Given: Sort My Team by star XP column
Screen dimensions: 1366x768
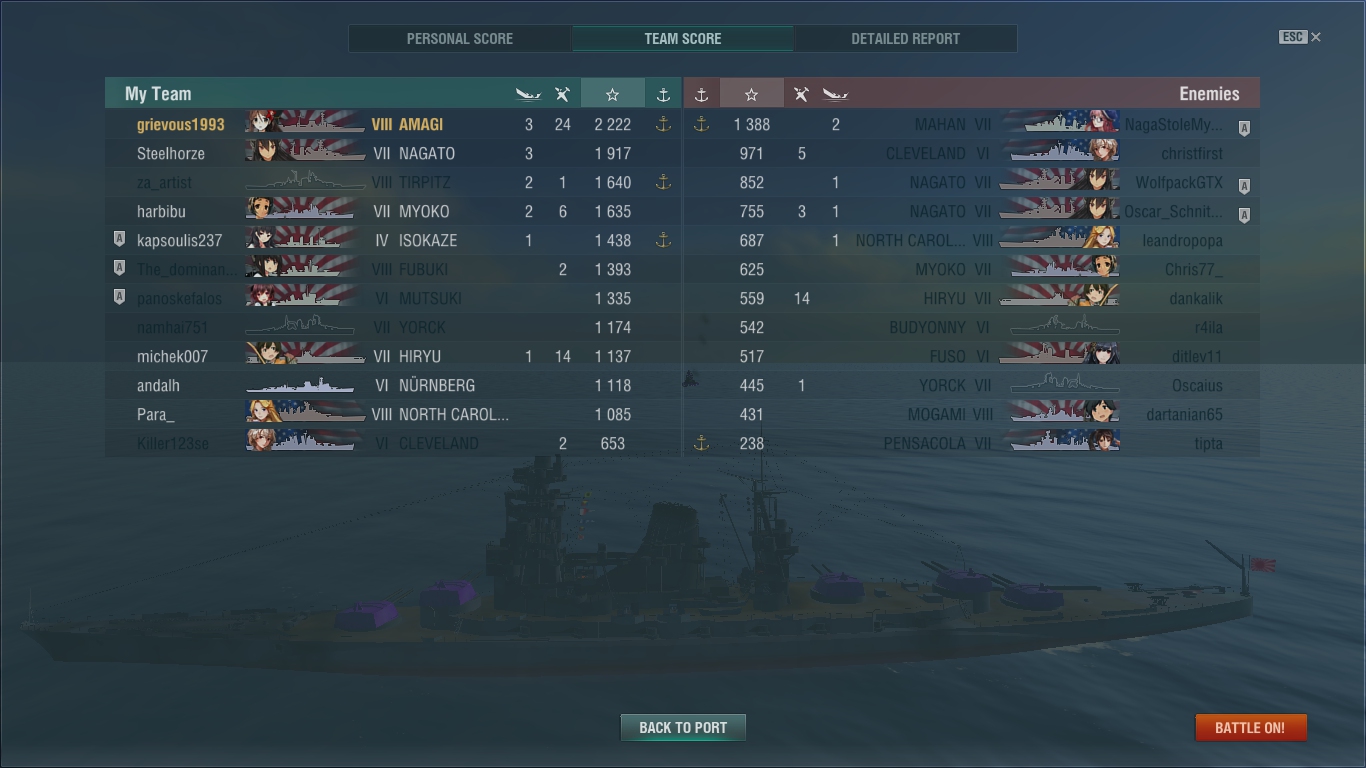Looking at the screenshot, I should tap(612, 93).
